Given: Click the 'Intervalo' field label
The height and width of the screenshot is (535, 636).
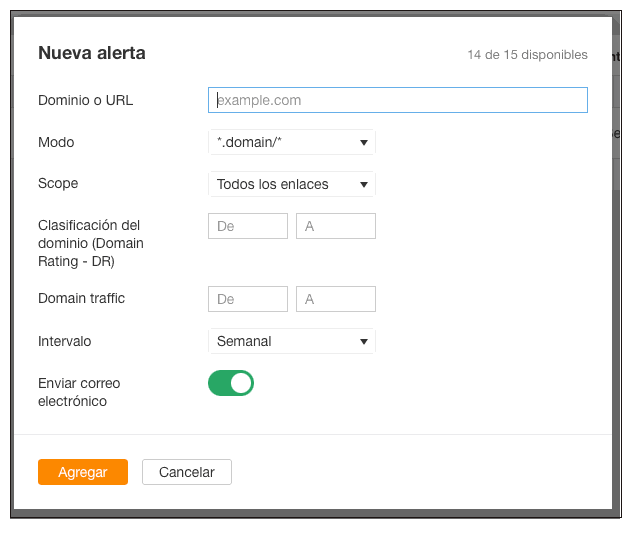Looking at the screenshot, I should pos(64,341).
